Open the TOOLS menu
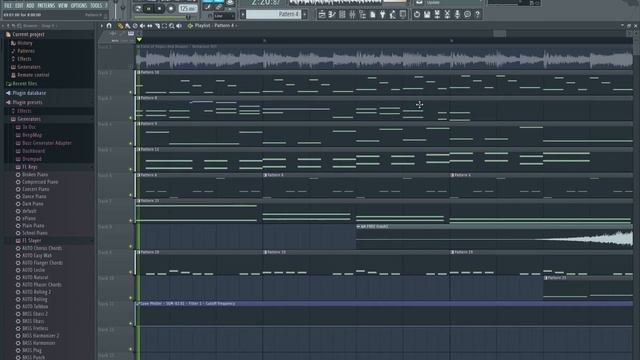Viewport: 640px width, 360px height. tap(96, 6)
